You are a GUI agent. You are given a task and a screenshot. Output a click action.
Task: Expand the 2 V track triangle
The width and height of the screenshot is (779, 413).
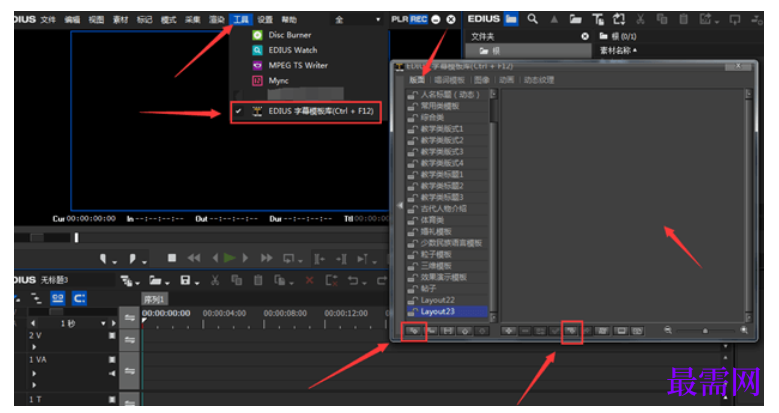(34, 347)
